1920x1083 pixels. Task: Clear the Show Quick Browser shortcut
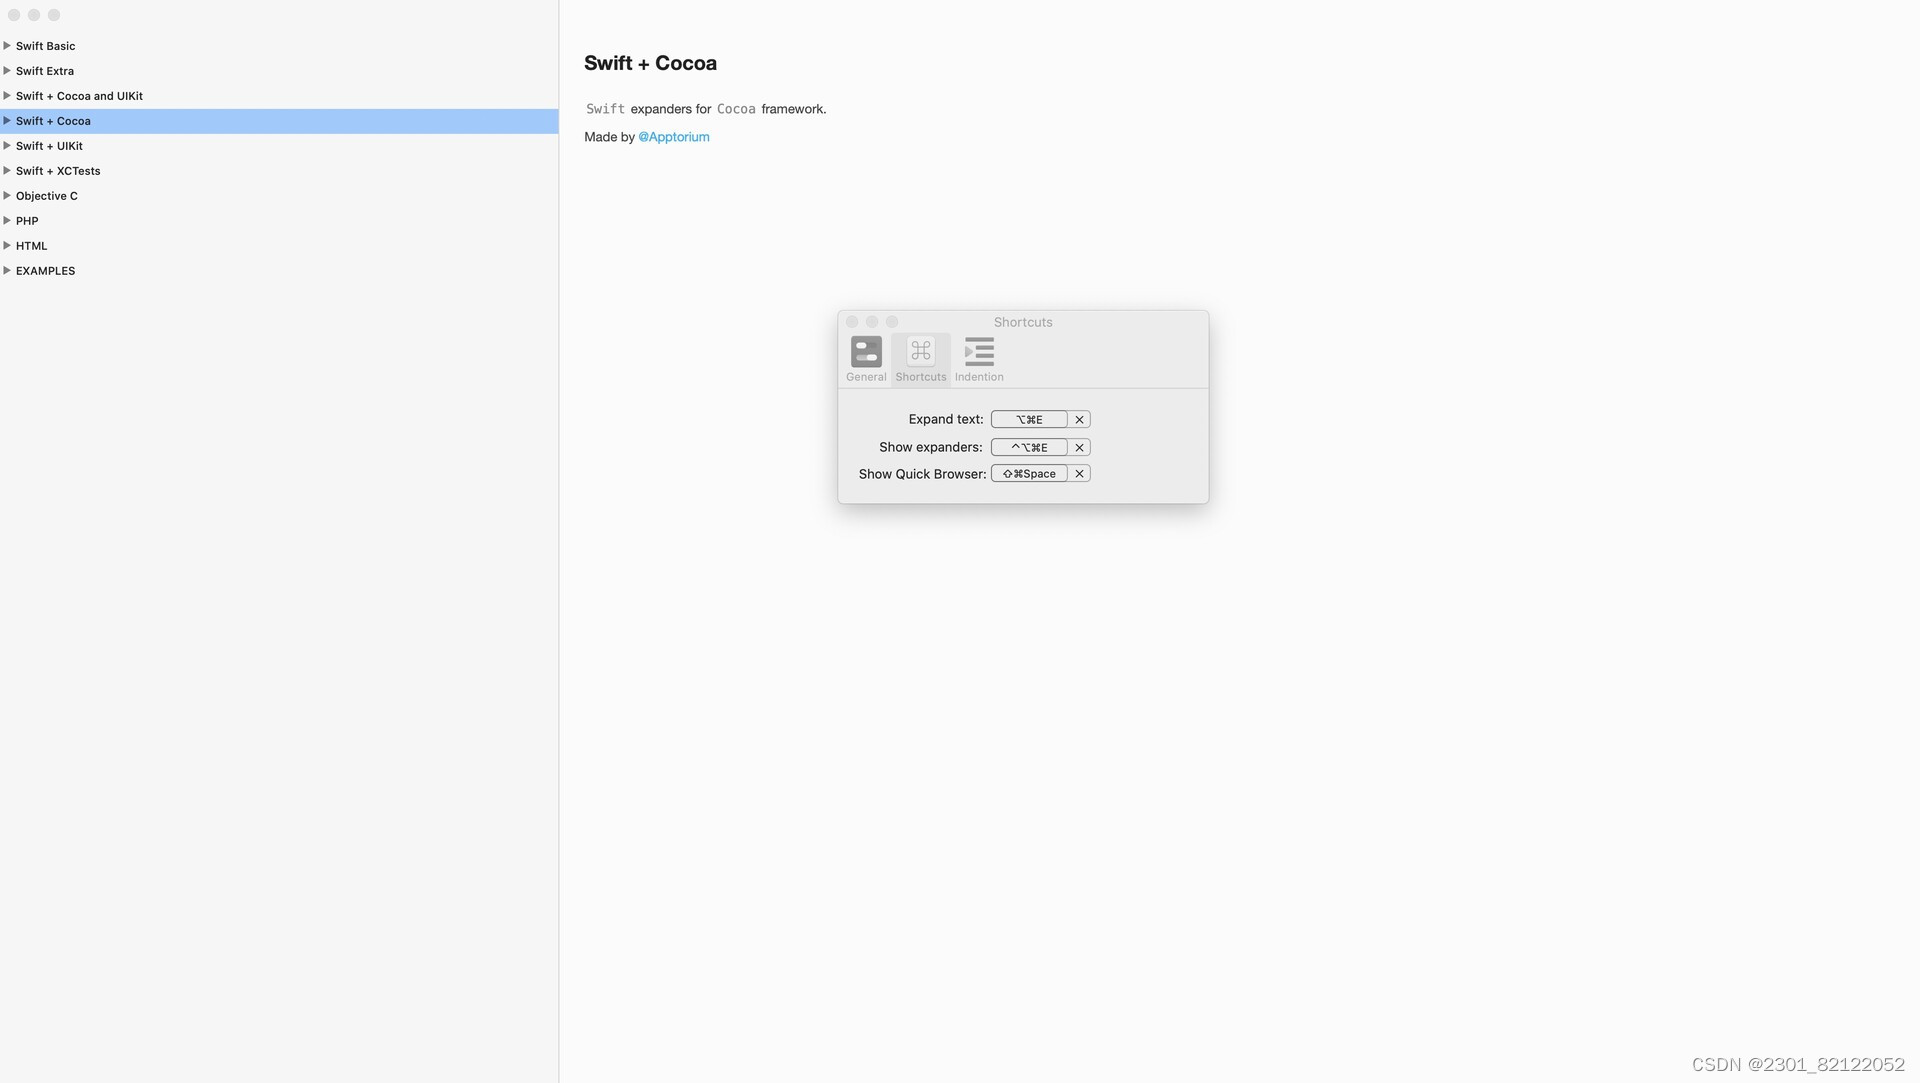1079,474
